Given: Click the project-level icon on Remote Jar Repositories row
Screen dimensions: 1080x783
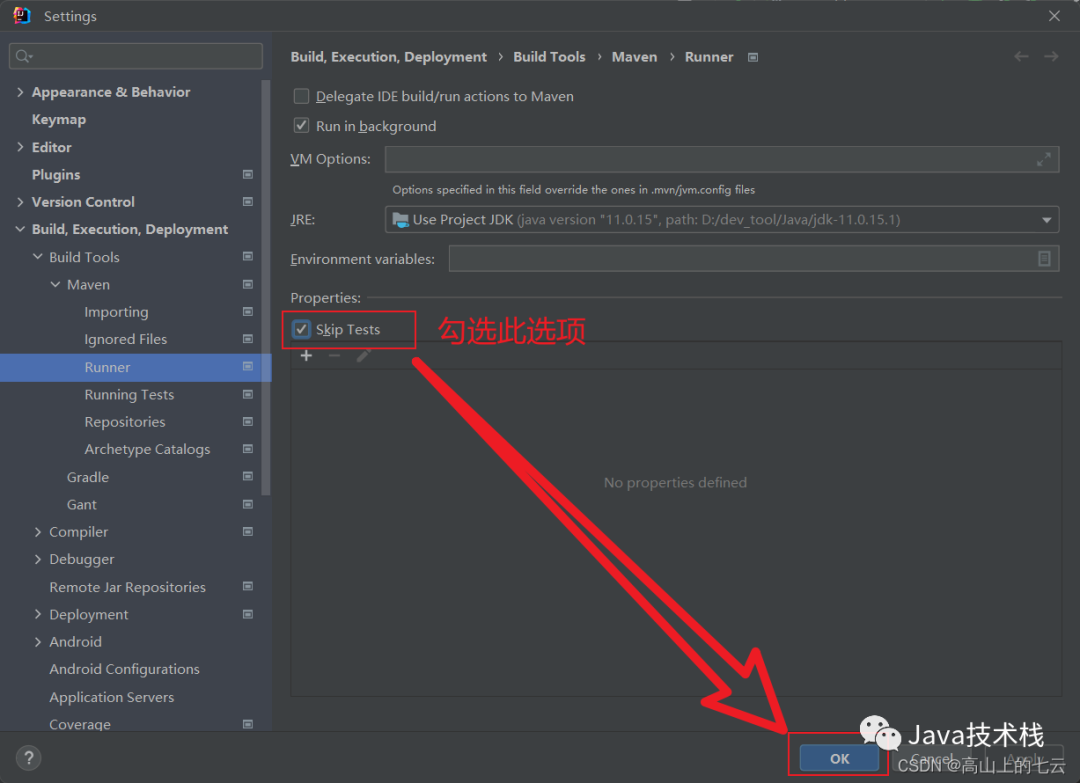Looking at the screenshot, I should [x=248, y=587].
